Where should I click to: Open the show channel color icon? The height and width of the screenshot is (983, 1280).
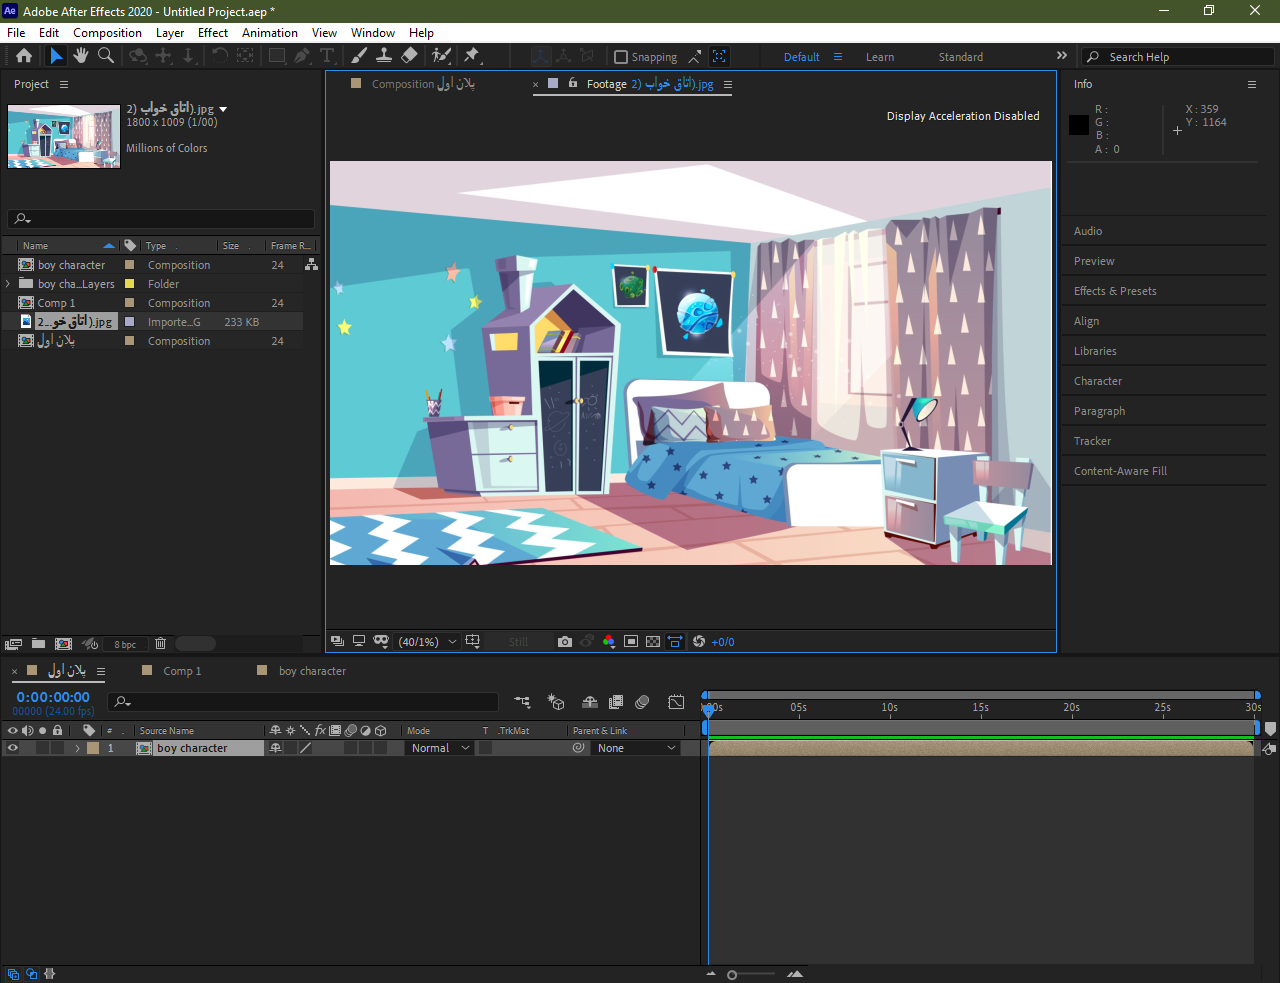point(609,642)
